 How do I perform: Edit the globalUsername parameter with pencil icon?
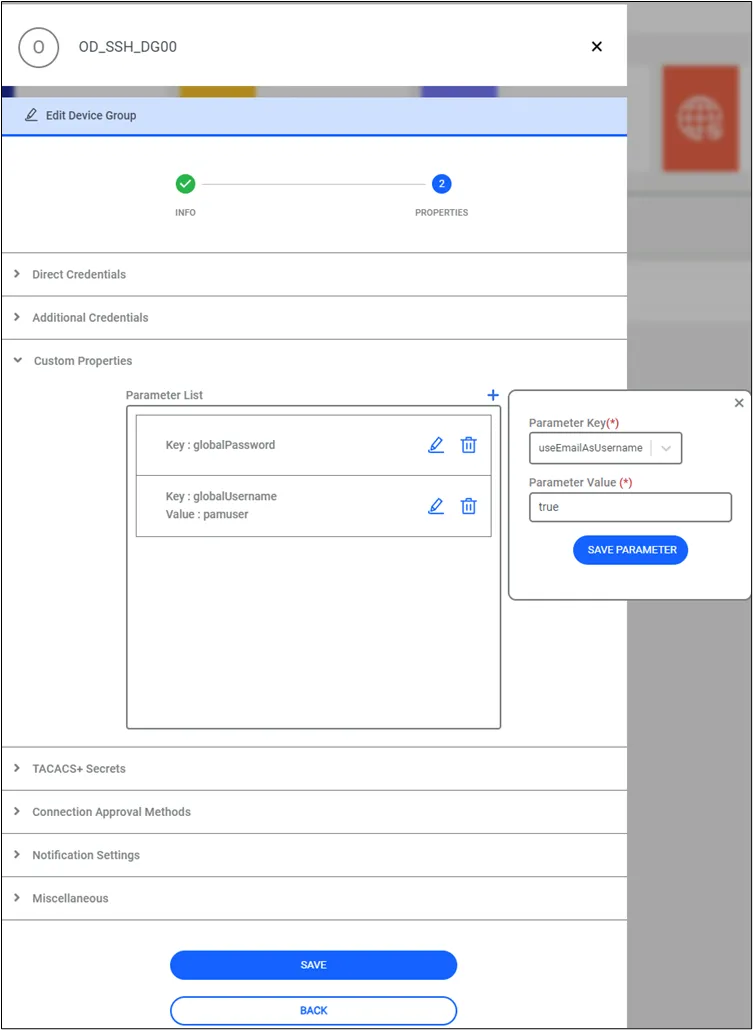[436, 506]
